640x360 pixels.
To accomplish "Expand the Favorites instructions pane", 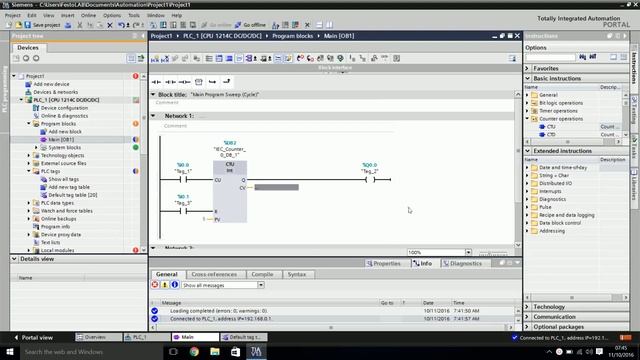I will [x=527, y=68].
